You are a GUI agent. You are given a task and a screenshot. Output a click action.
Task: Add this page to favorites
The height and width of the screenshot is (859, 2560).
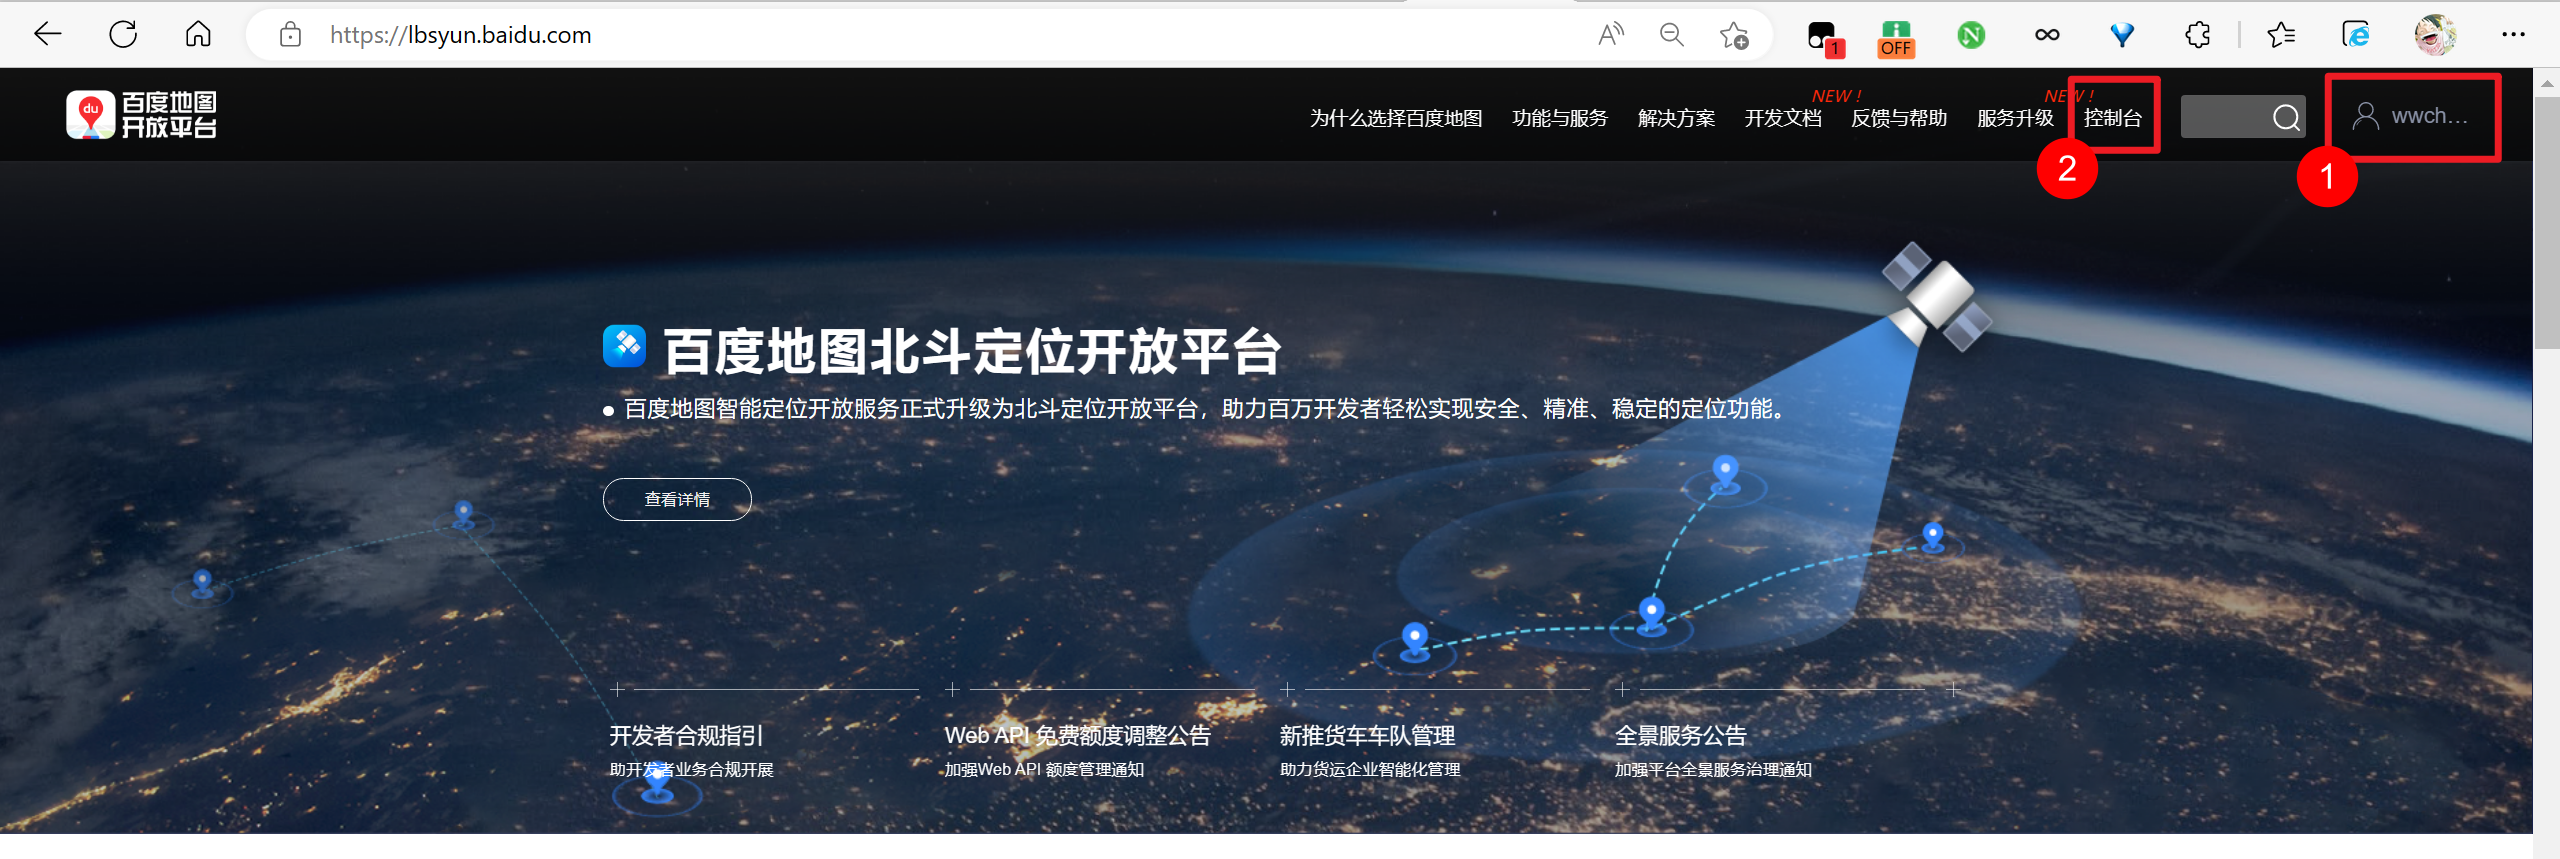pos(1734,35)
